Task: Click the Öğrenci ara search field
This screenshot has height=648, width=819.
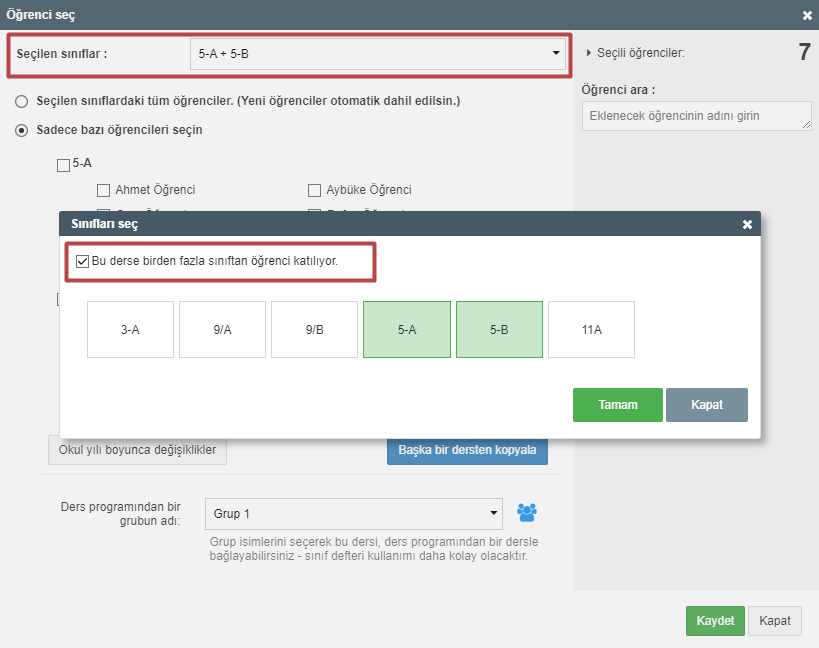Action: (696, 116)
